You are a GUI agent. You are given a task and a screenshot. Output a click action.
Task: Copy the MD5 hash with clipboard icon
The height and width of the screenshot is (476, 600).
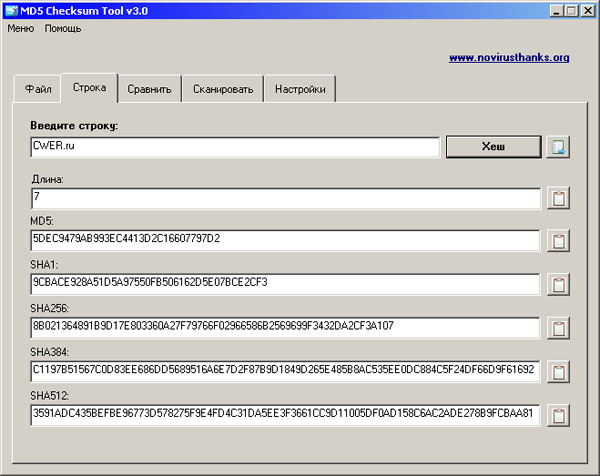pyautogui.click(x=558, y=241)
